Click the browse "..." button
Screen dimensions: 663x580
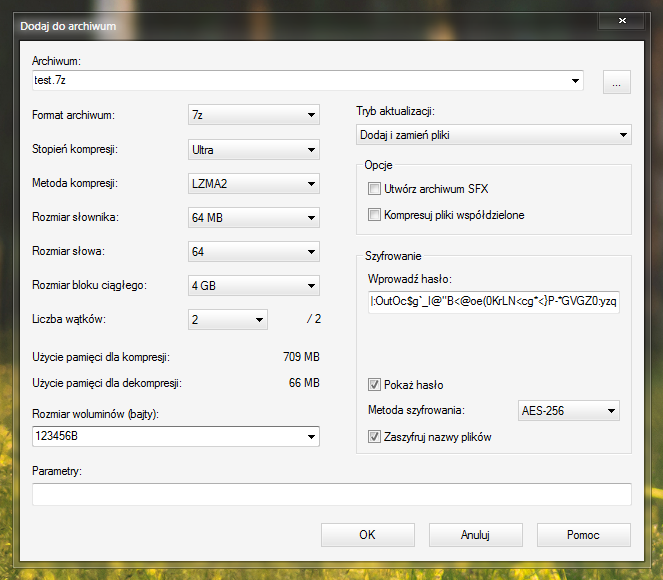(x=616, y=82)
